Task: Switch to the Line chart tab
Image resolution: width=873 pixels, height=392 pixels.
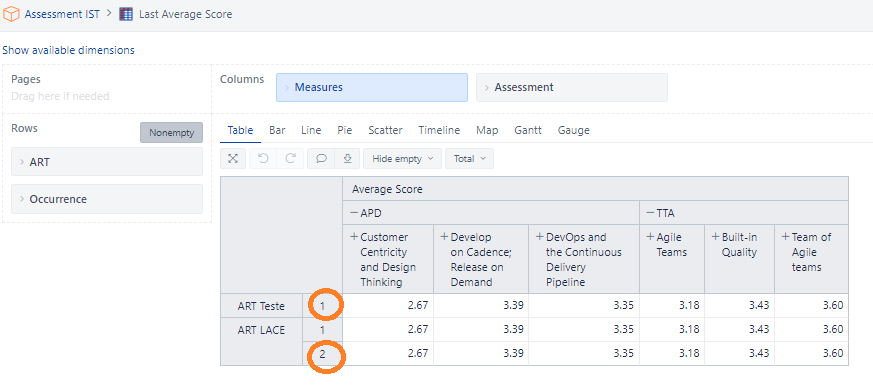Action: [311, 130]
